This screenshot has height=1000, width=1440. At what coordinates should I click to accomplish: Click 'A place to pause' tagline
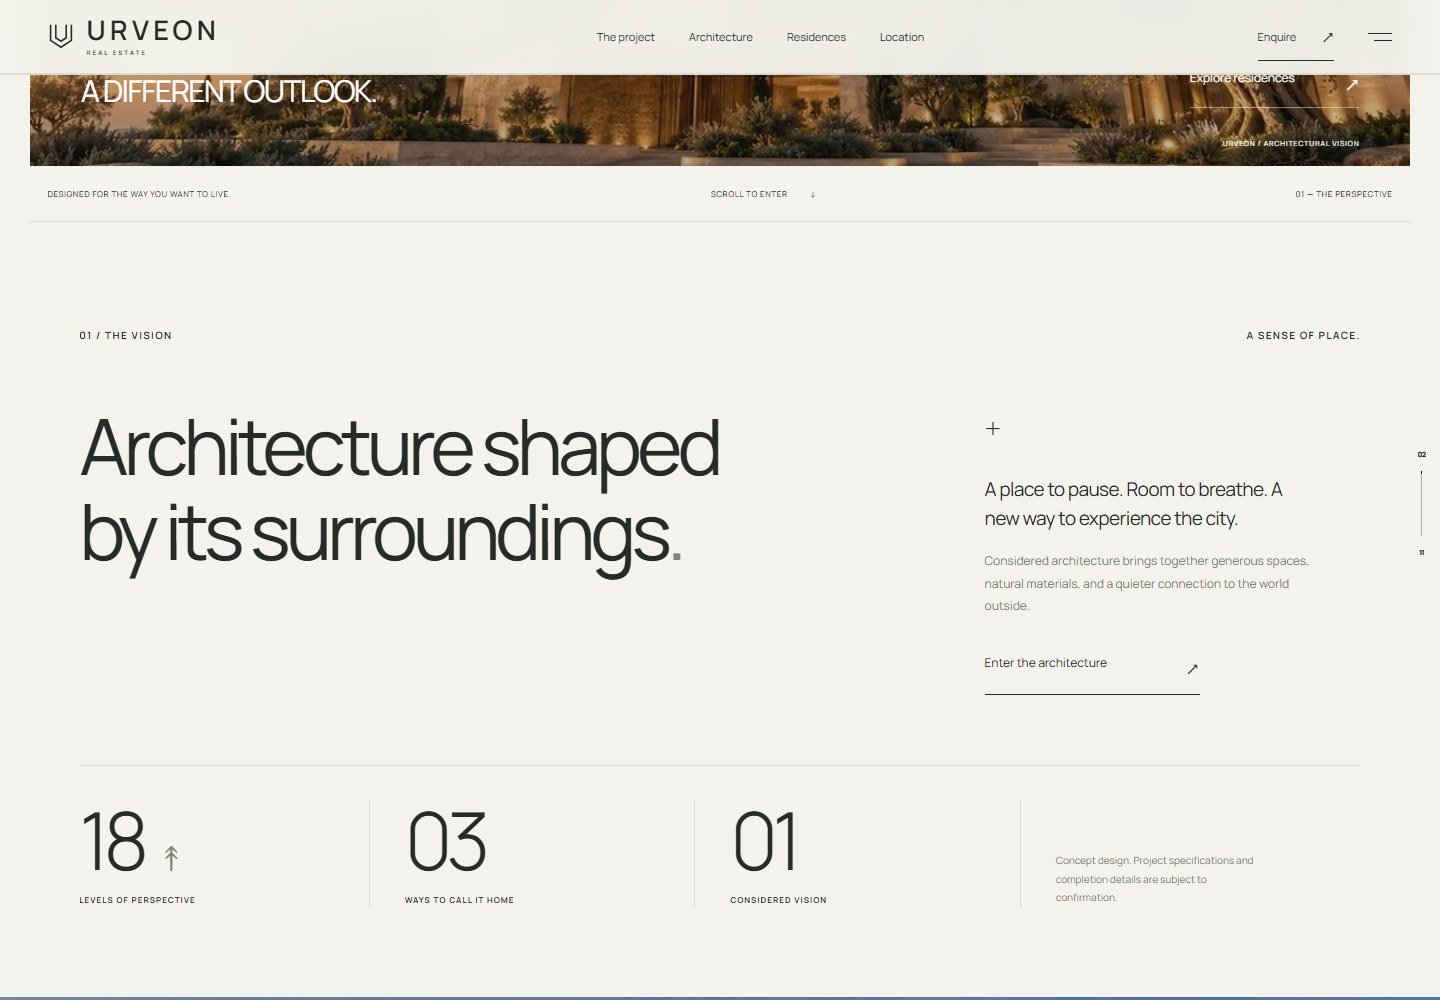coord(1133,504)
